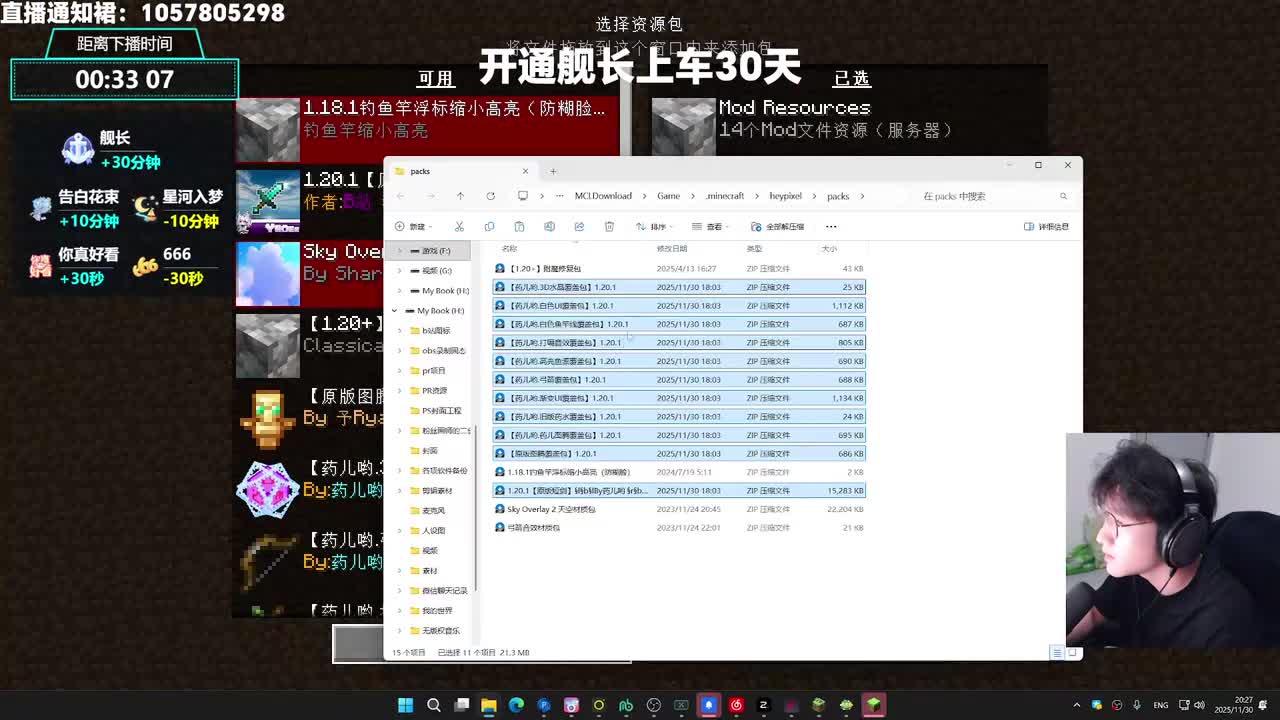The image size is (1280, 720).
Task: Expand the chevron after packs in address bar
Action: tap(861, 196)
